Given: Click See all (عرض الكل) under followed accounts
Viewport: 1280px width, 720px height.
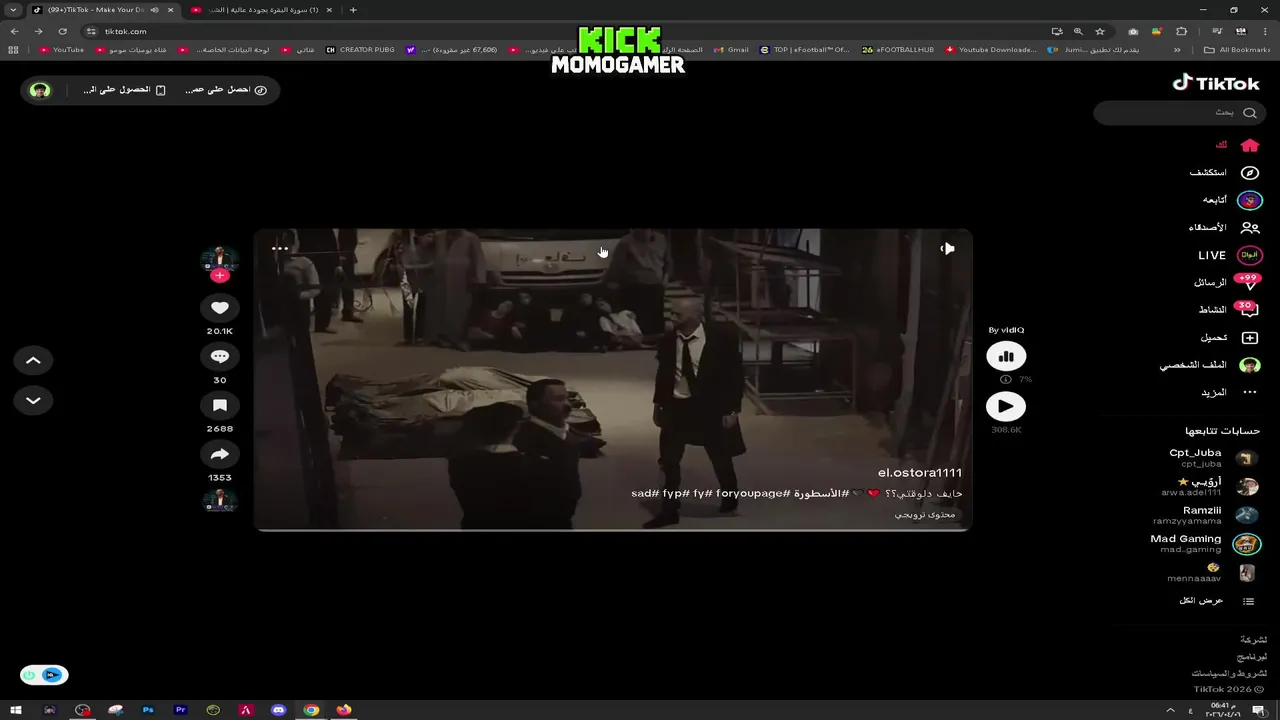Looking at the screenshot, I should (1216, 601).
